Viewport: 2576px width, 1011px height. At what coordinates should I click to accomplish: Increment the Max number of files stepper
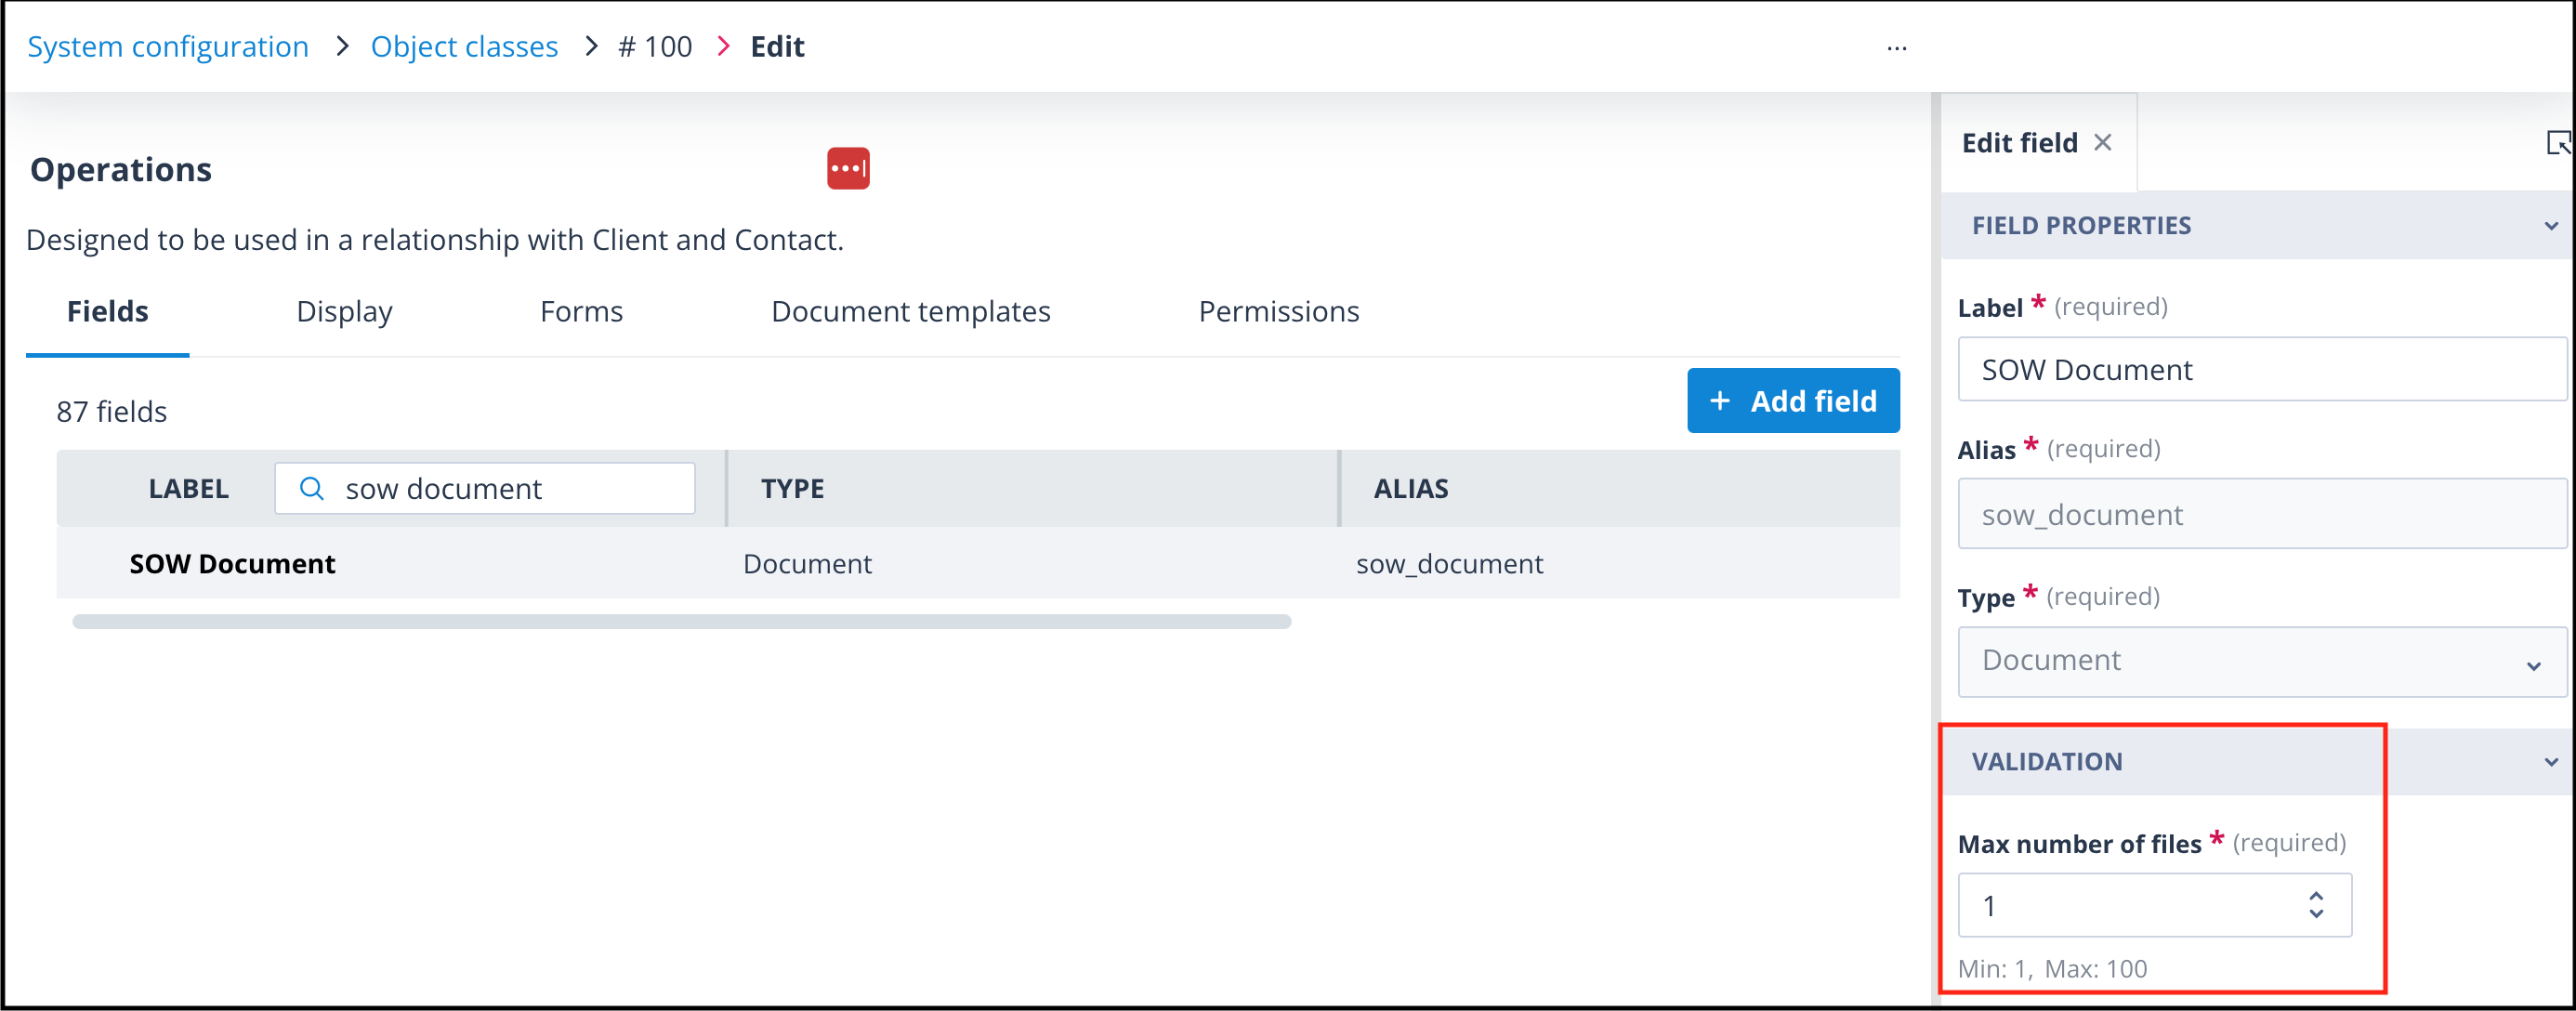(2316, 895)
